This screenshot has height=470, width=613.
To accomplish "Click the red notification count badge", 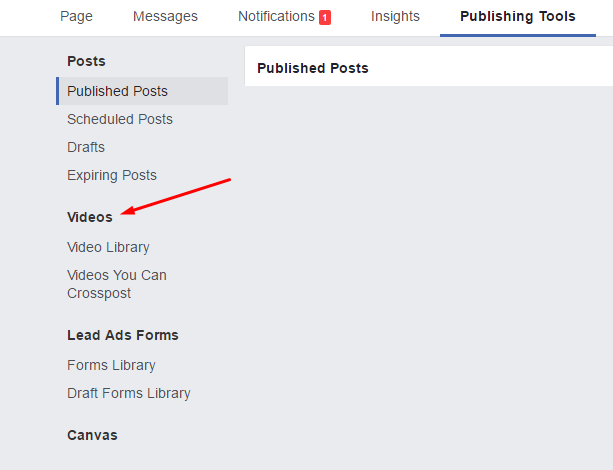I will pyautogui.click(x=325, y=17).
